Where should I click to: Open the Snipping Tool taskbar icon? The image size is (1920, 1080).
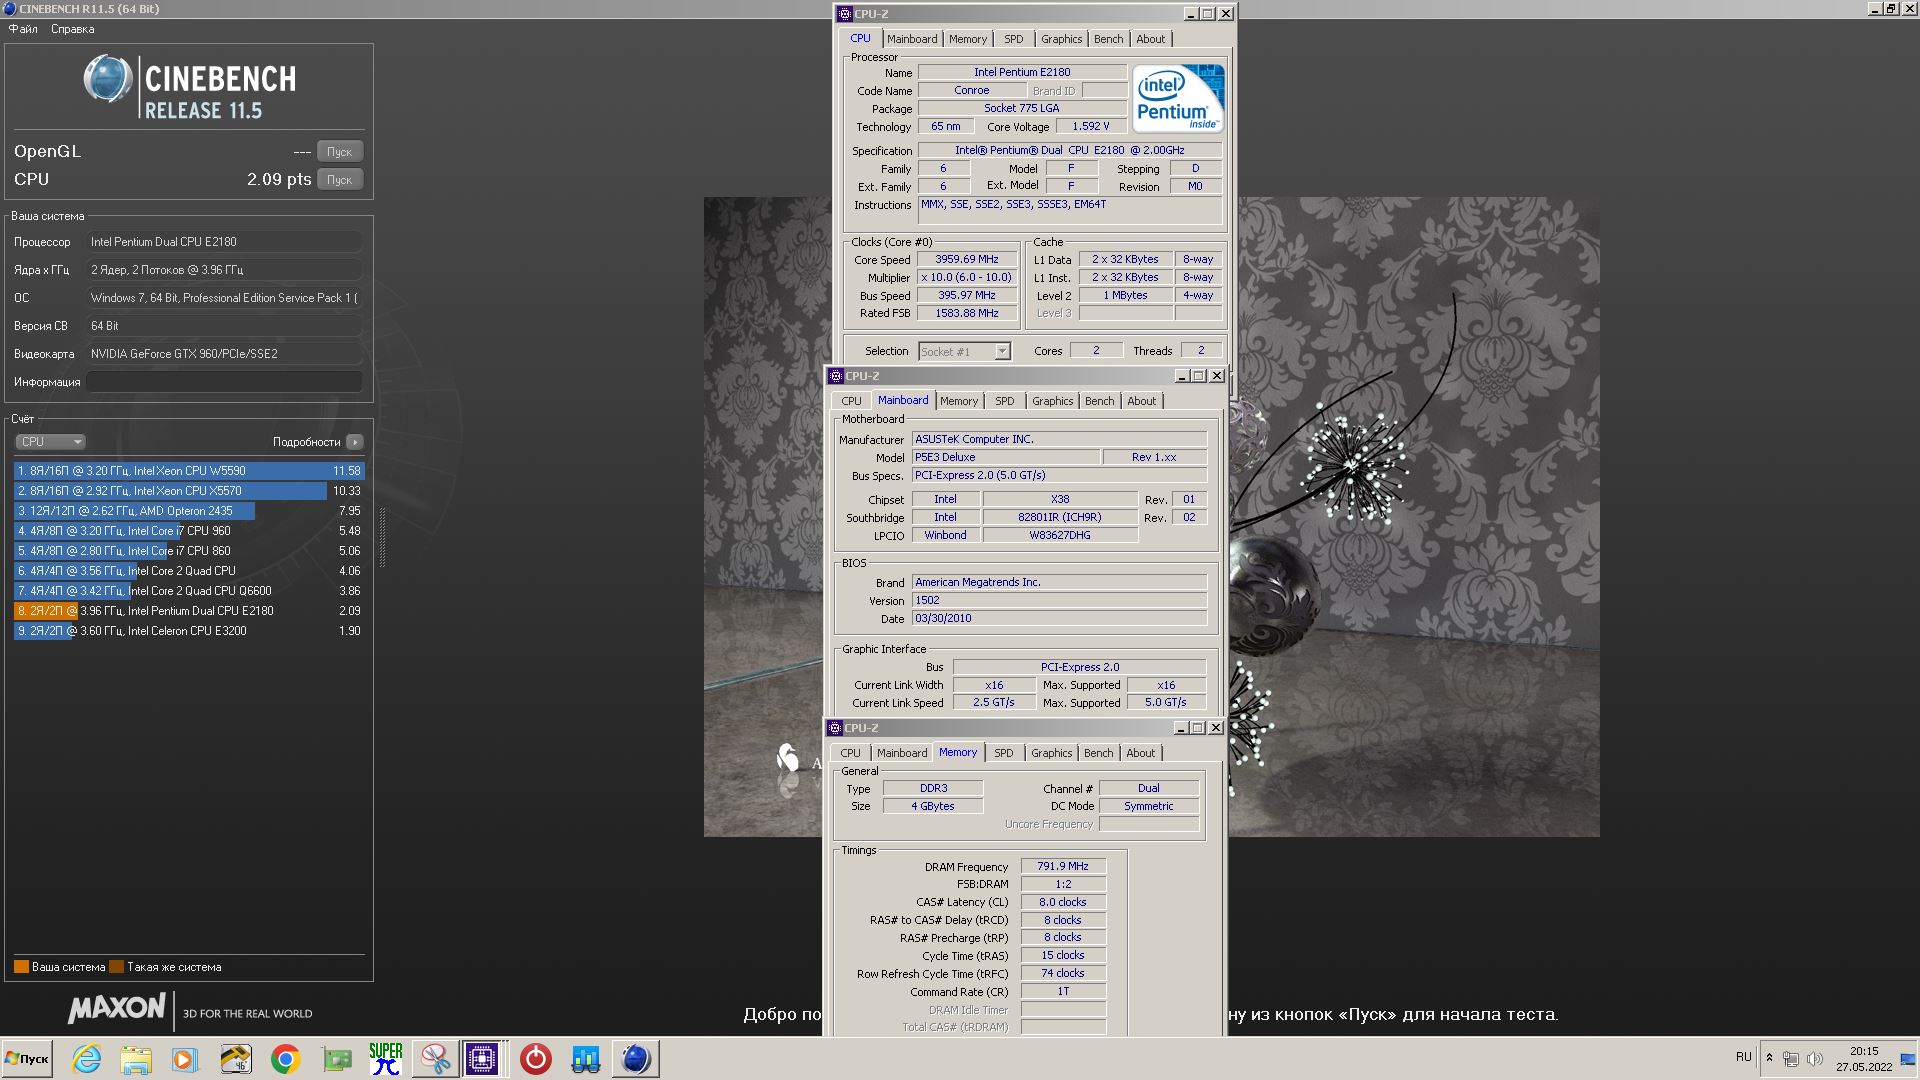pos(435,1059)
